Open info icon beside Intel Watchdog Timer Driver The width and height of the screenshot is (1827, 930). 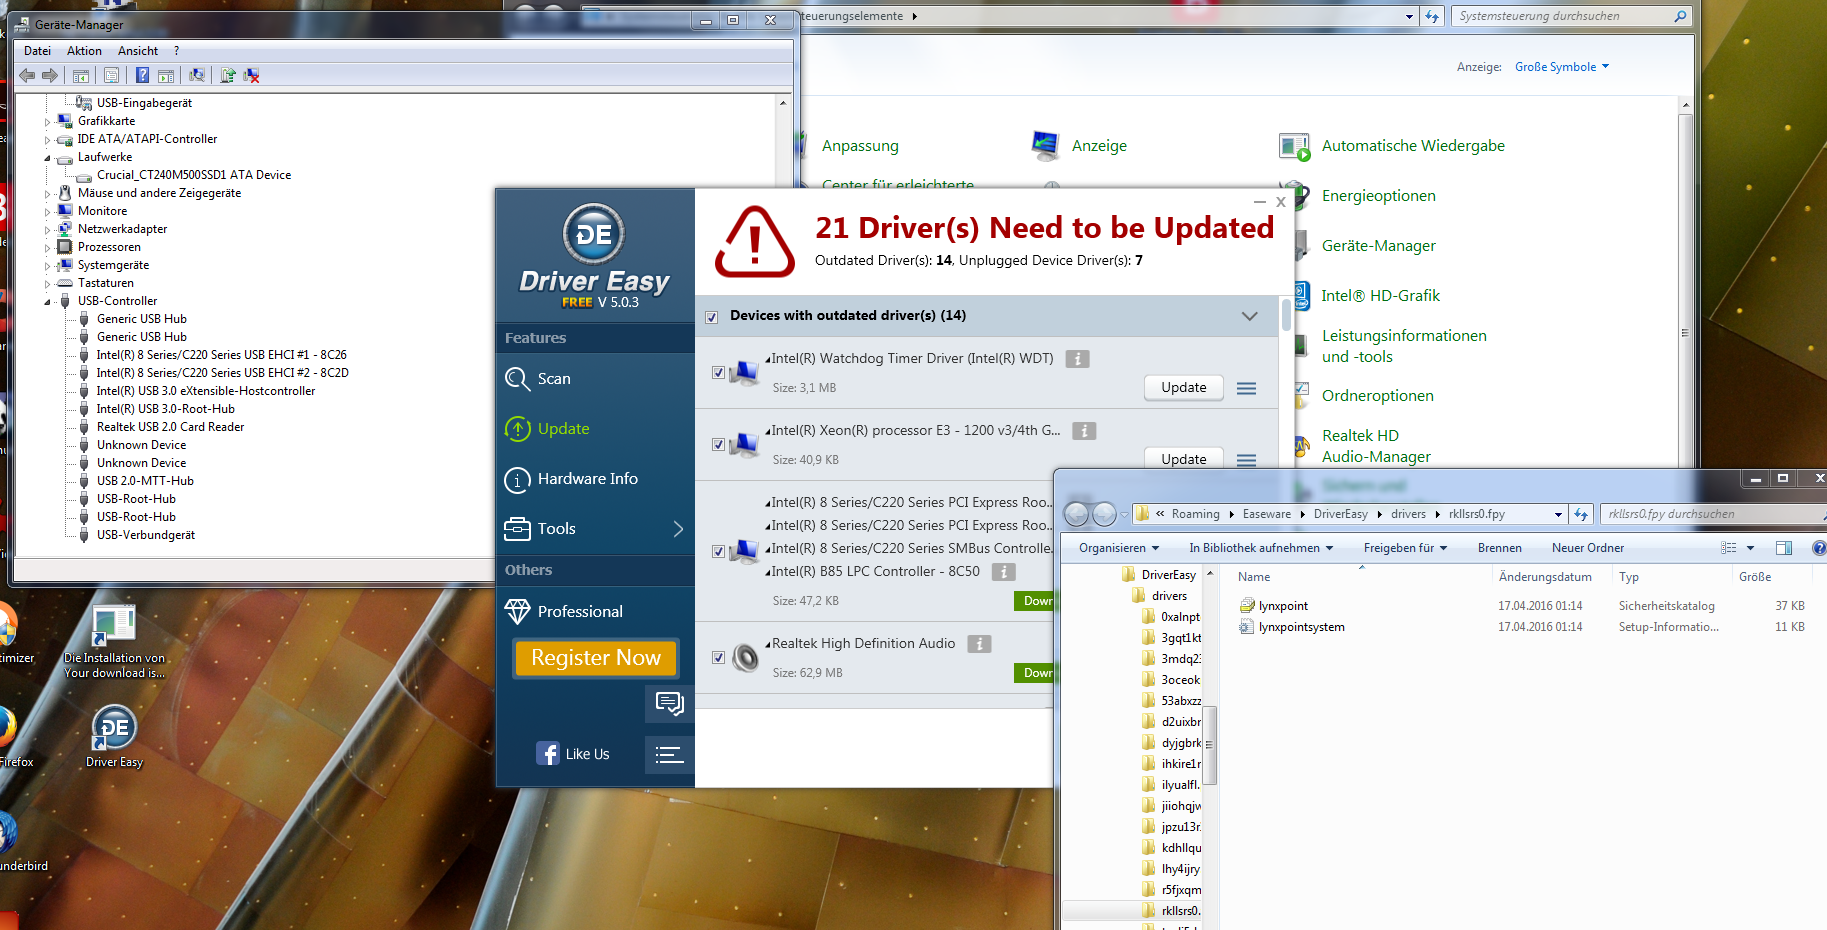click(x=1077, y=359)
